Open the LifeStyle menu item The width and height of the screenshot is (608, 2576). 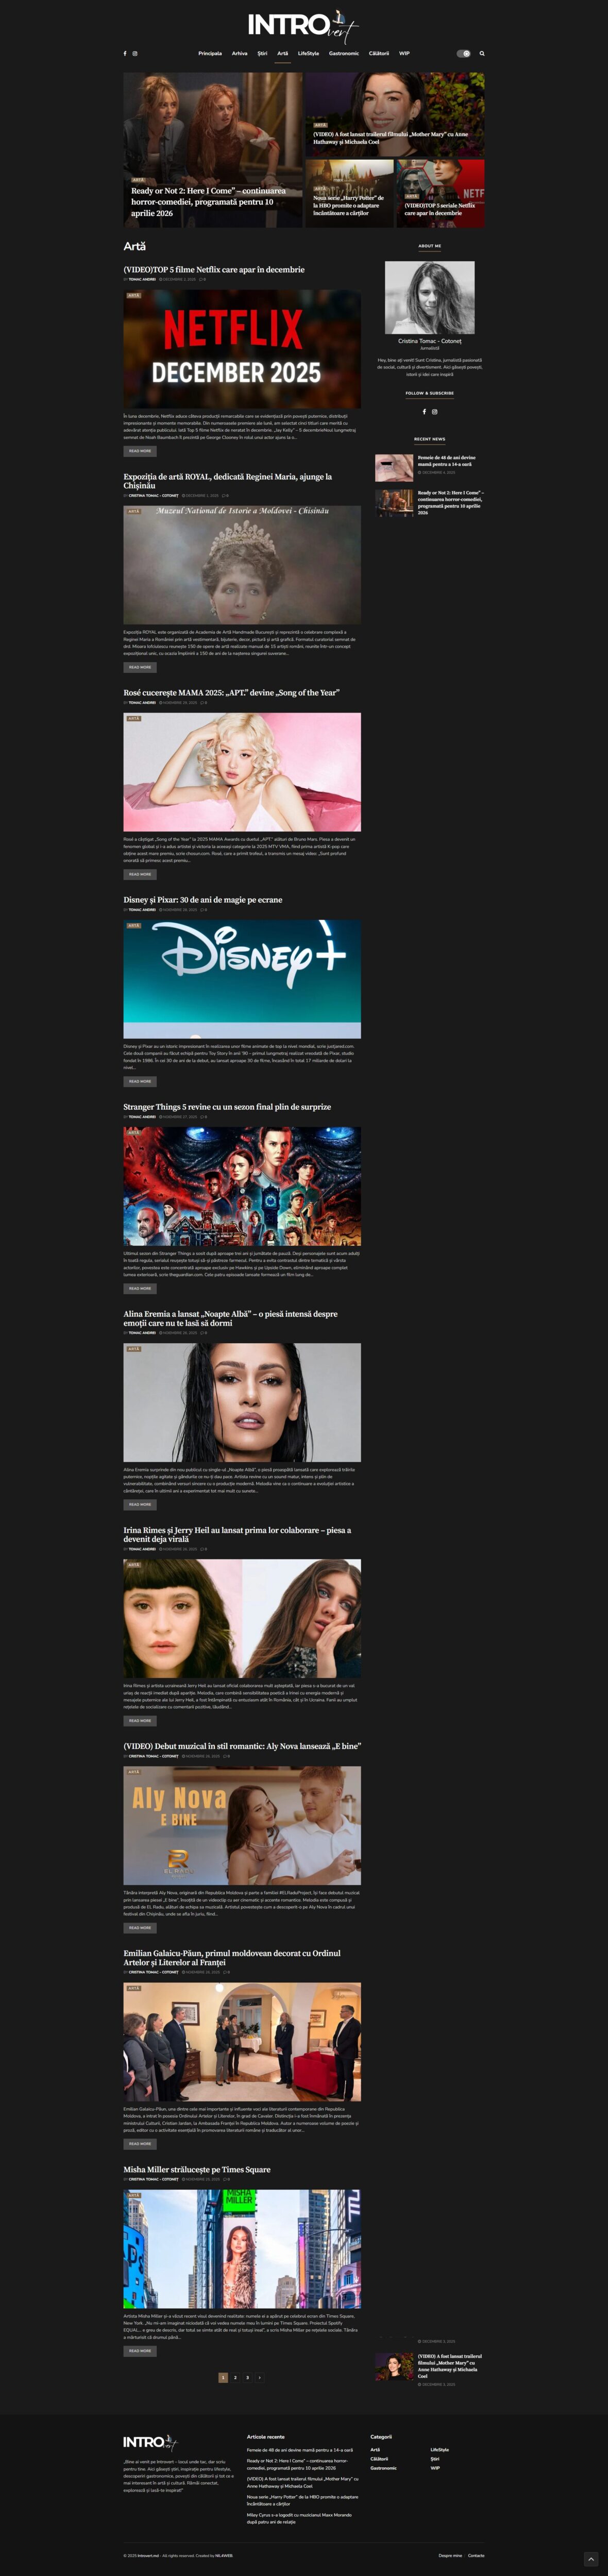tap(309, 54)
